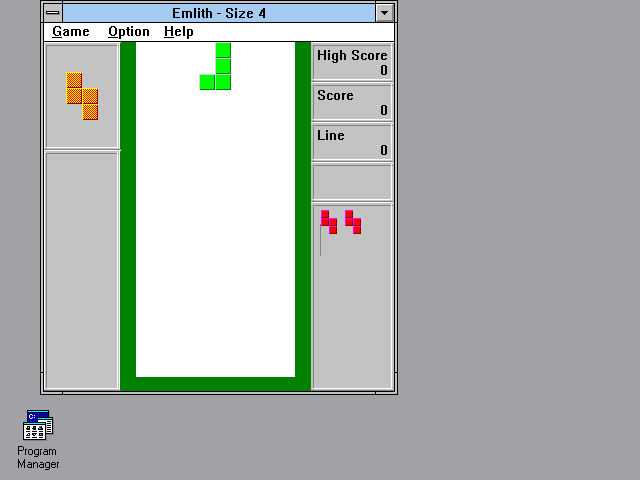Click the Score display panel
This screenshot has height=480, width=640.
point(352,102)
